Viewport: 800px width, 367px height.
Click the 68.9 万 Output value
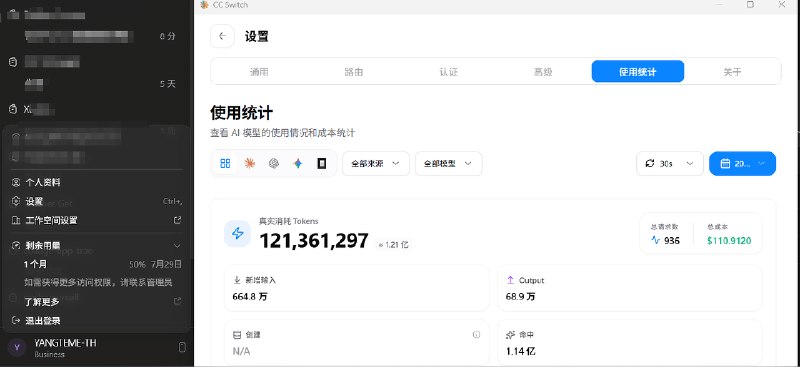tap(520, 296)
